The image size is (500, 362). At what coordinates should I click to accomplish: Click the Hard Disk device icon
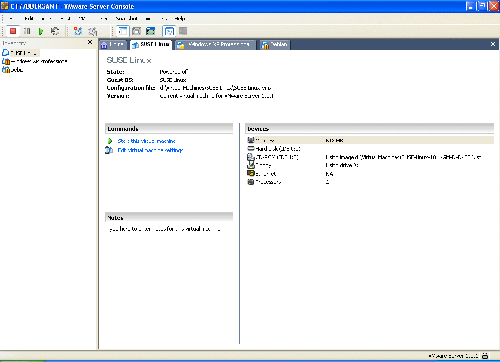[x=251, y=149]
